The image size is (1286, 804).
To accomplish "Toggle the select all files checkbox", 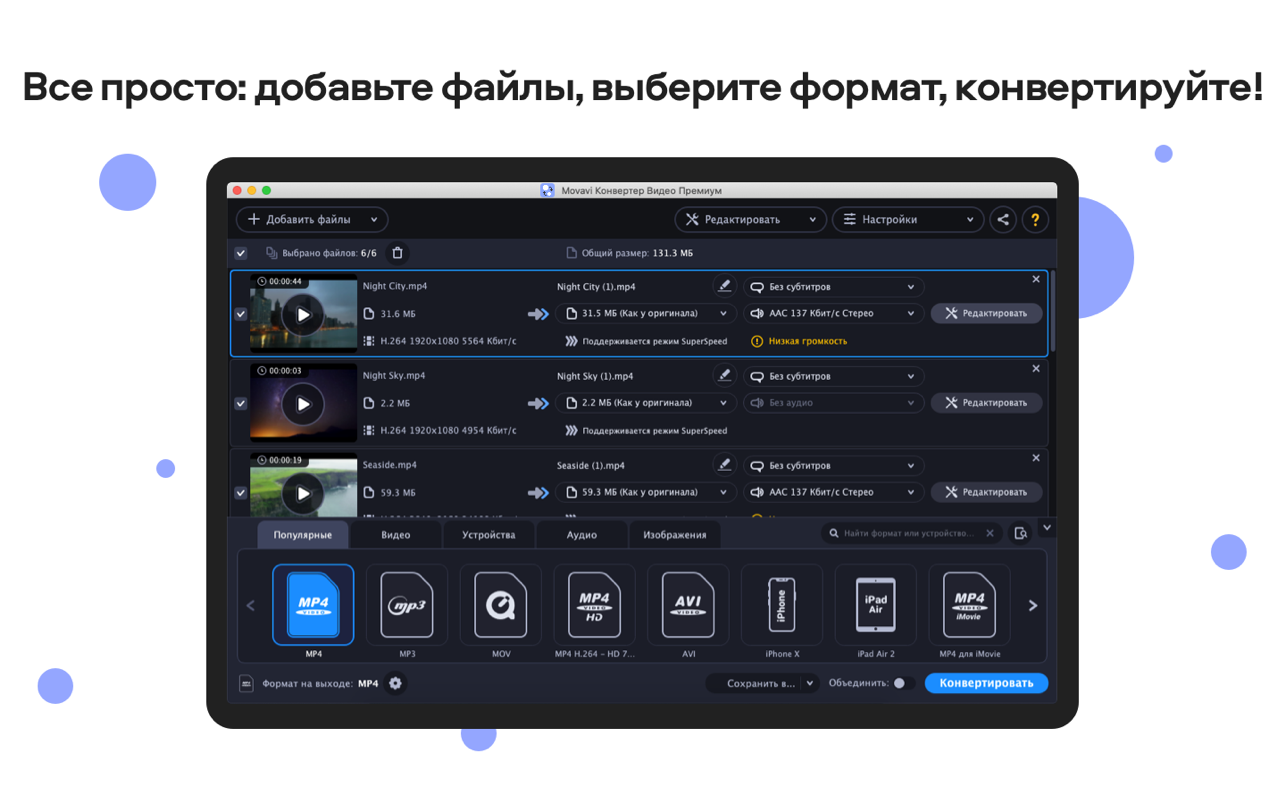I will tap(240, 253).
